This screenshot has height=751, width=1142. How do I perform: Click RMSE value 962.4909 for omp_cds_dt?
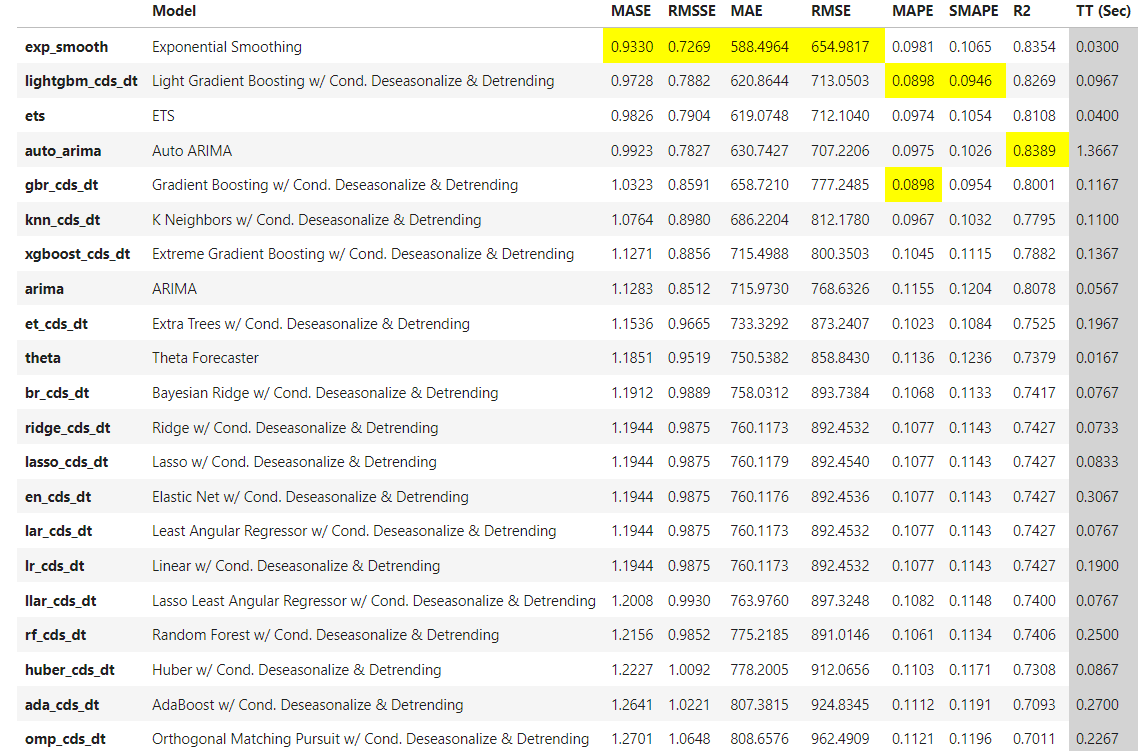(840, 739)
